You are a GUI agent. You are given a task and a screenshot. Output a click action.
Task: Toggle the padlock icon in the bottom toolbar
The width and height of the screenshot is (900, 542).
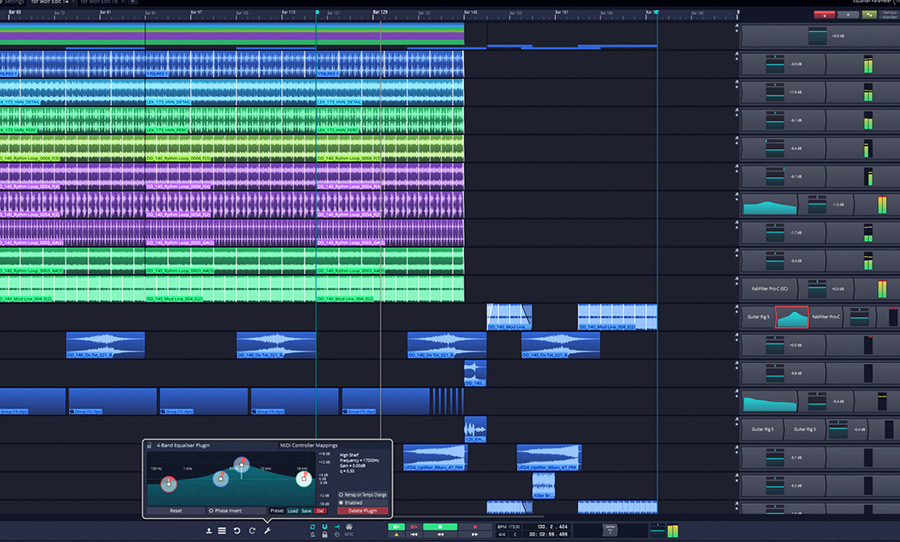(324, 535)
